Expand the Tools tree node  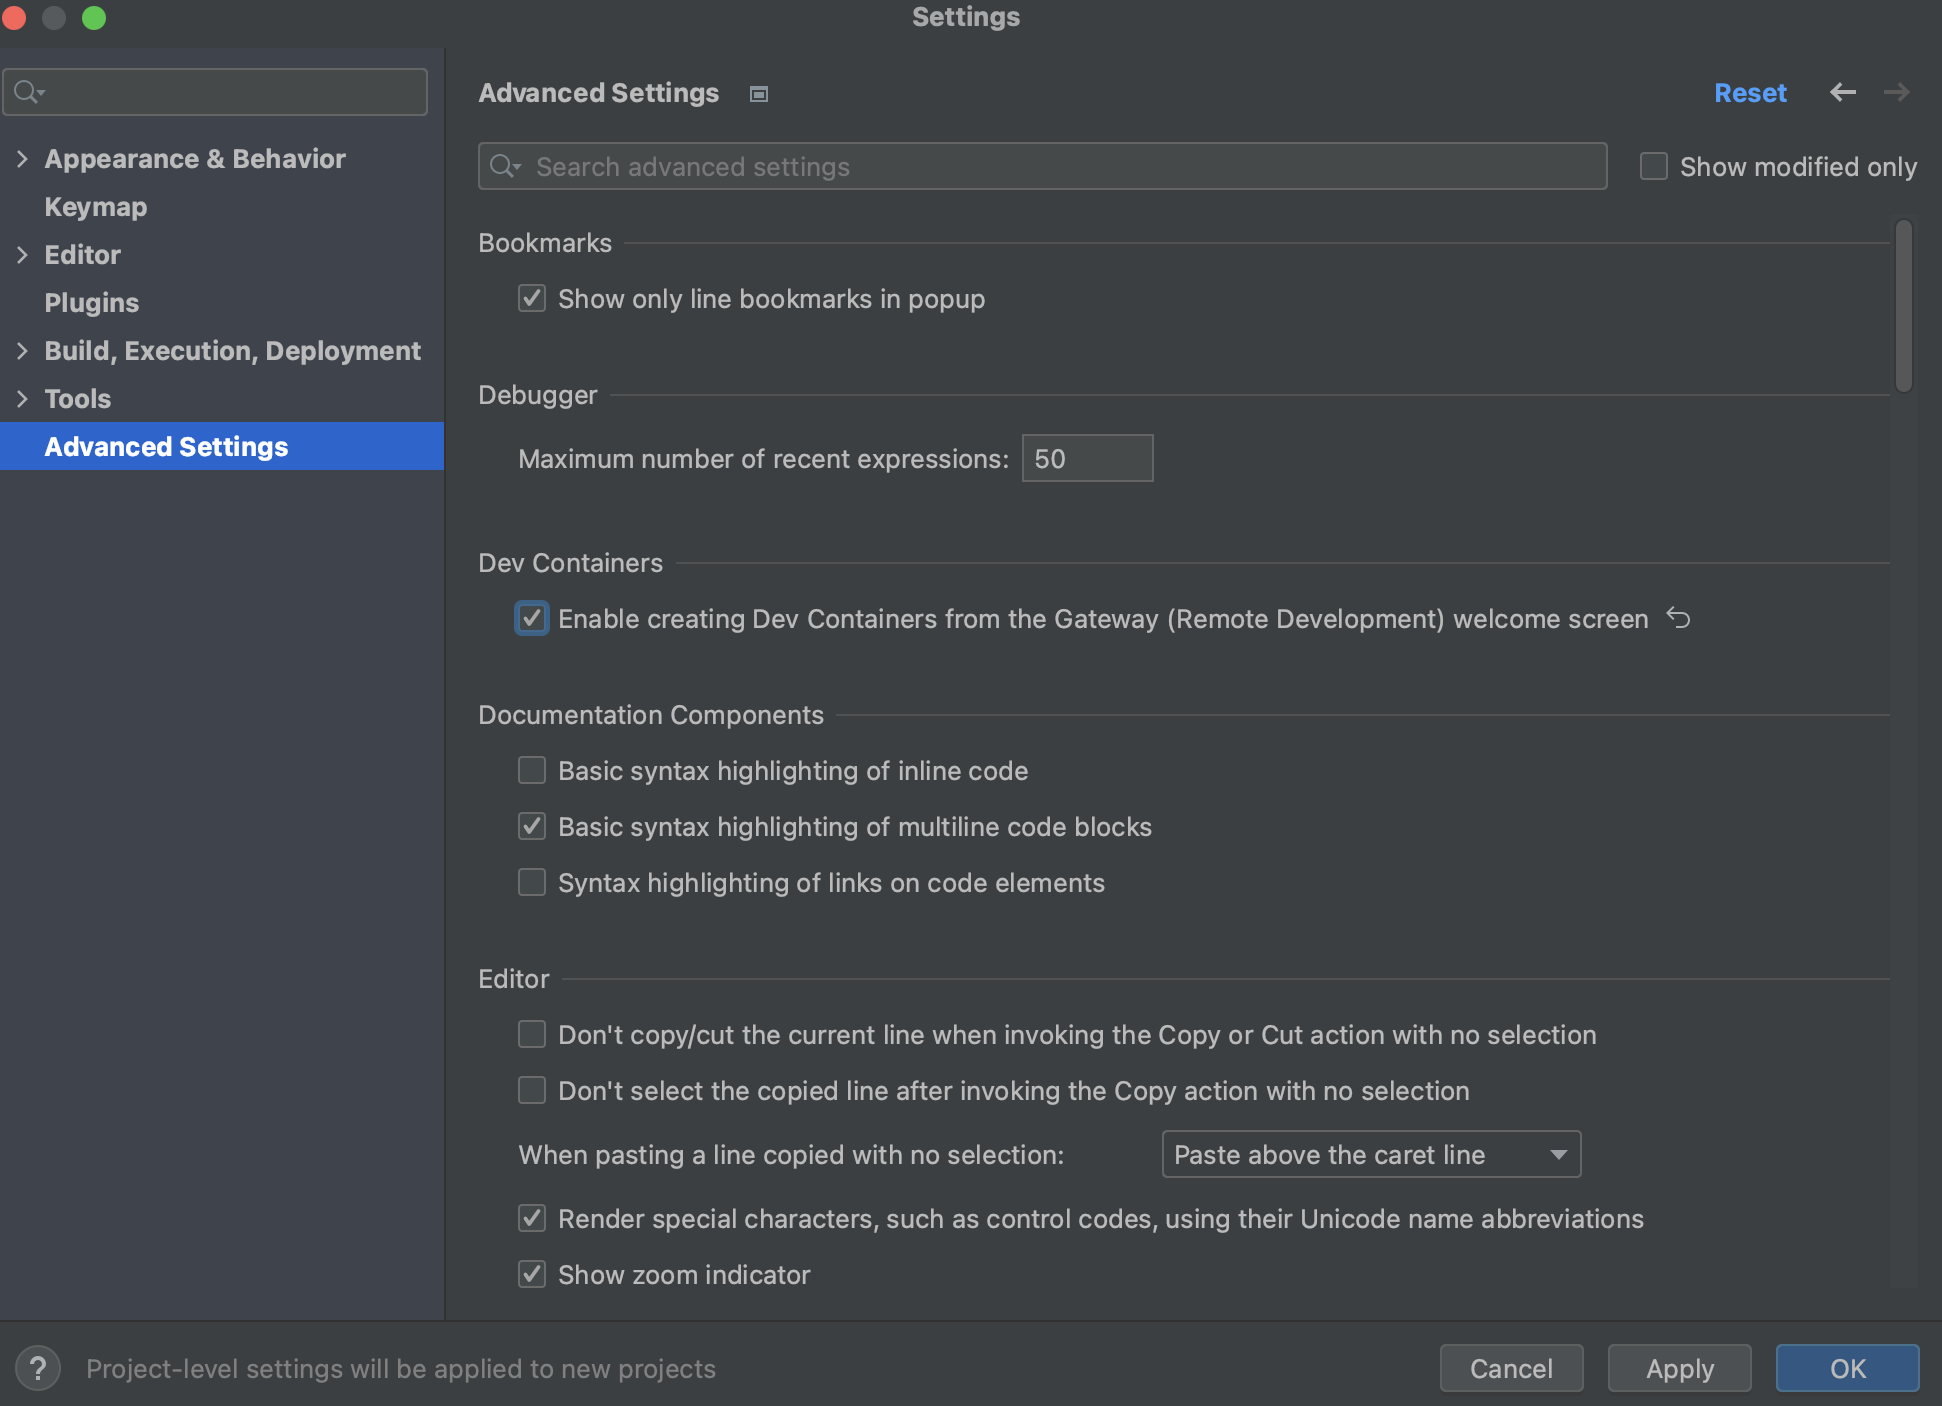22,398
